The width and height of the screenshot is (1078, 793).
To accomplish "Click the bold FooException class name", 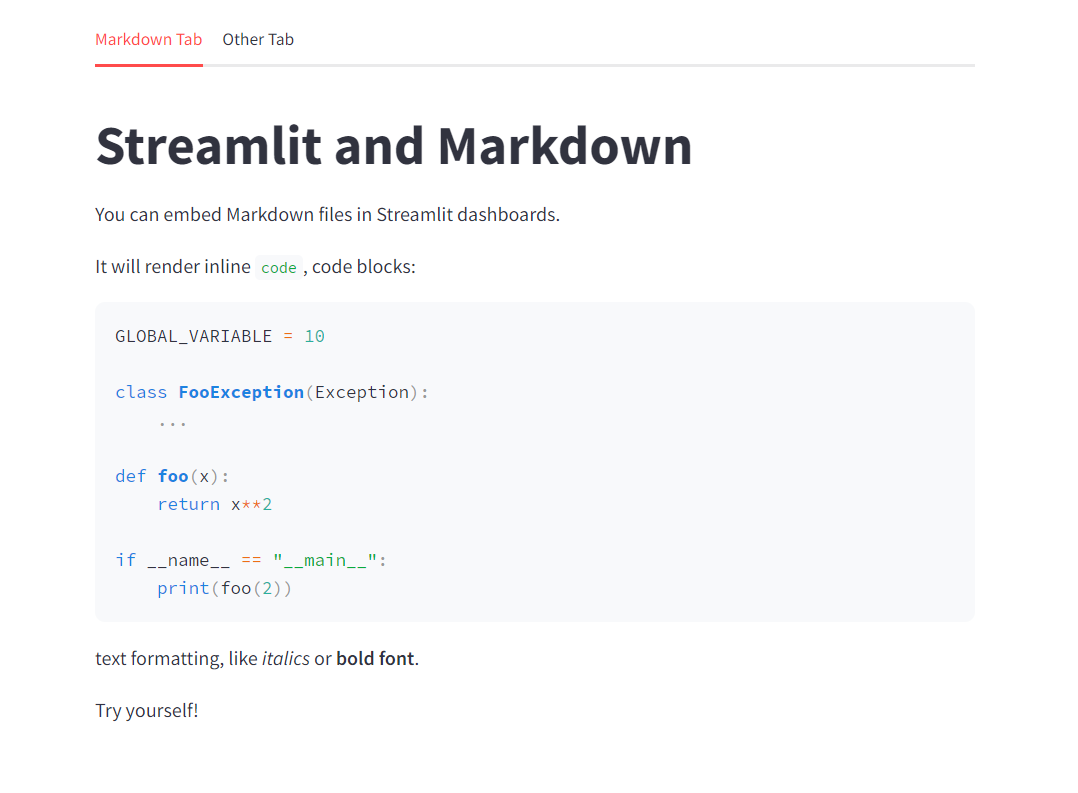I will pos(241,392).
